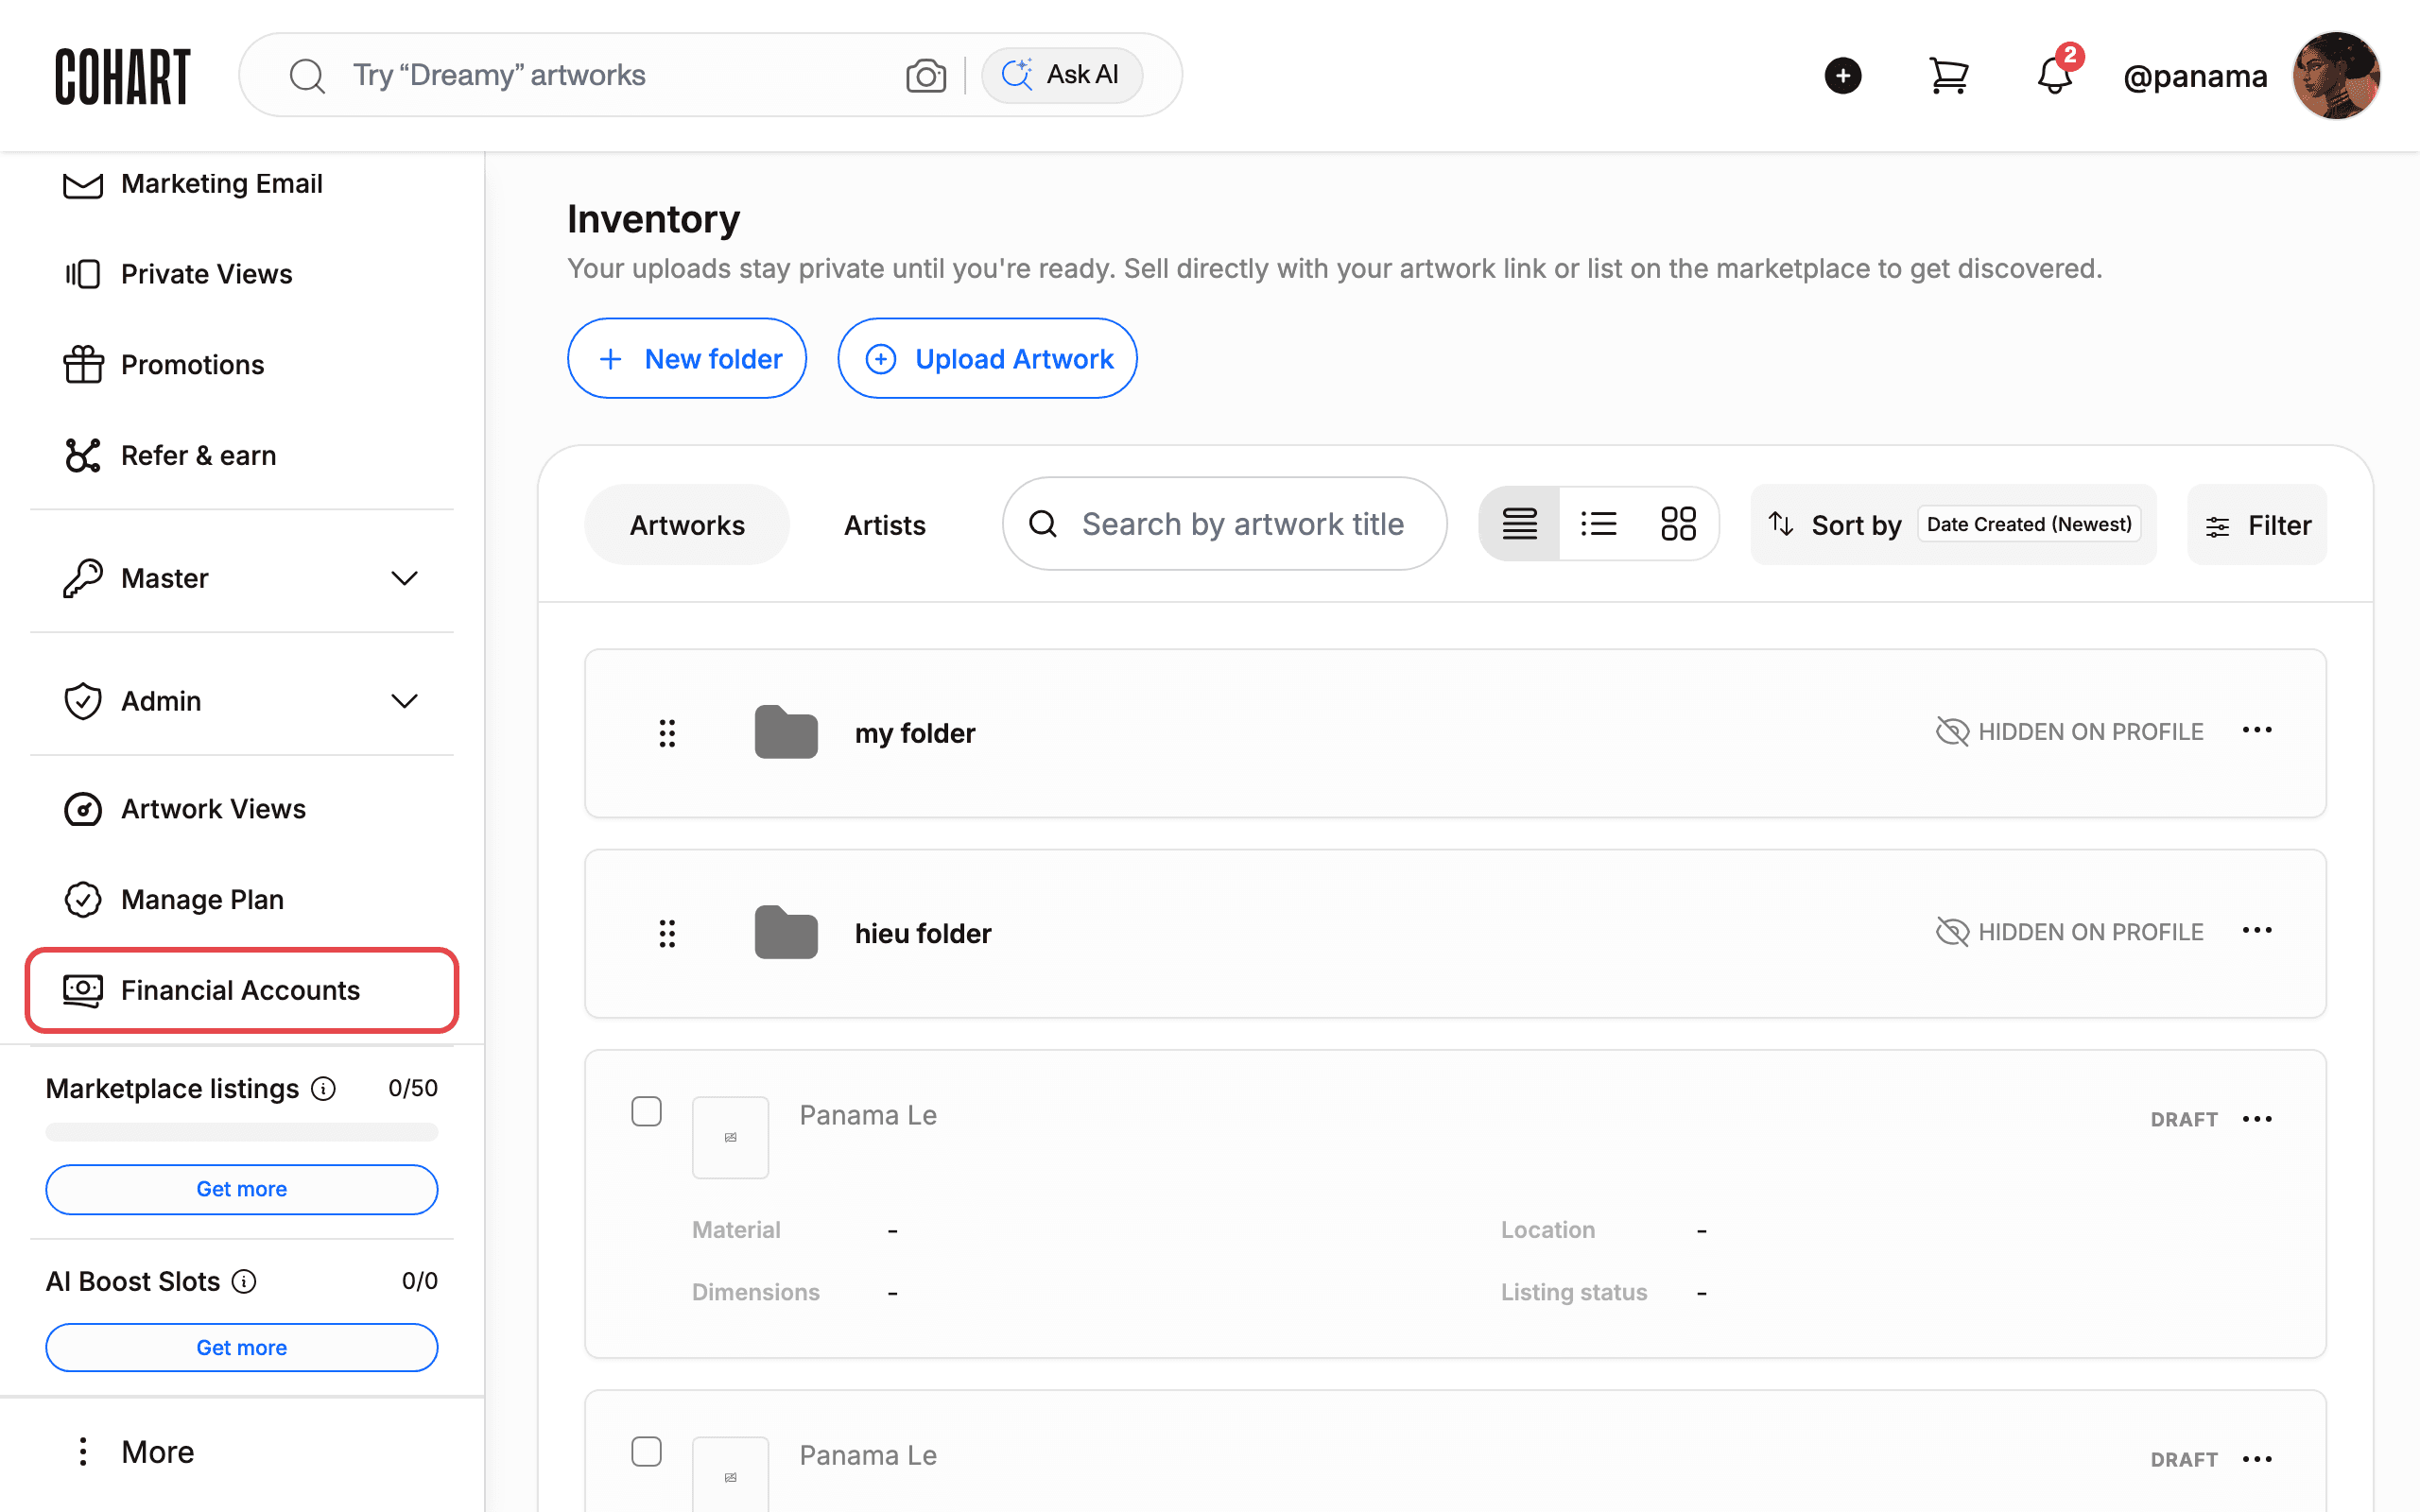Image resolution: width=2420 pixels, height=1512 pixels.
Task: Open Ask AI assistant
Action: (x=1061, y=75)
